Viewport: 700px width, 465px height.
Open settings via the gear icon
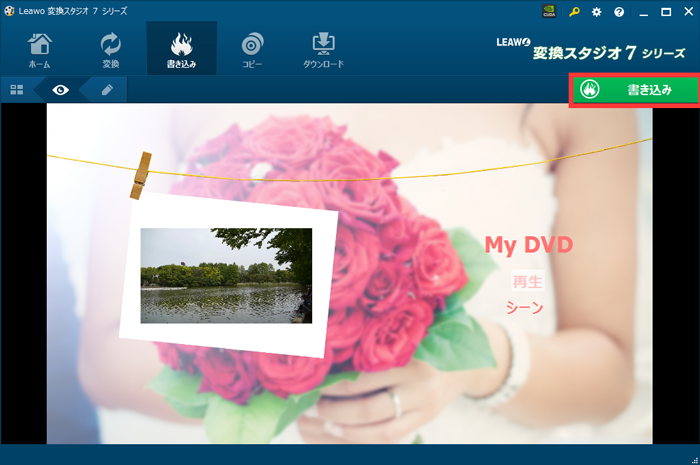596,12
